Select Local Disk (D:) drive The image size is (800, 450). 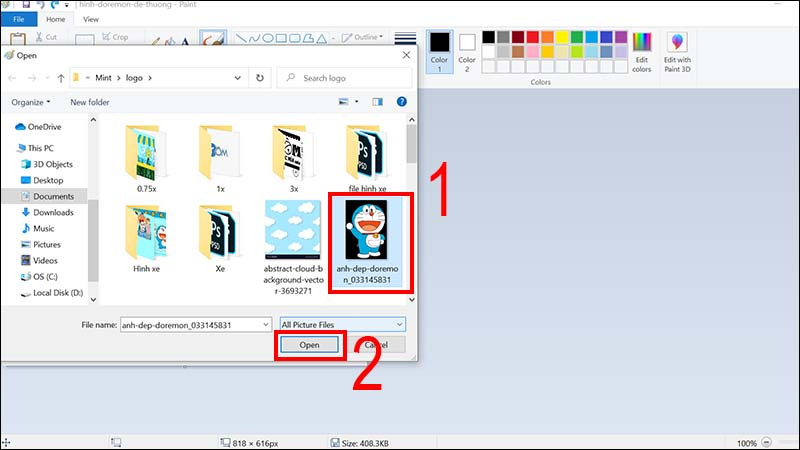point(52,293)
